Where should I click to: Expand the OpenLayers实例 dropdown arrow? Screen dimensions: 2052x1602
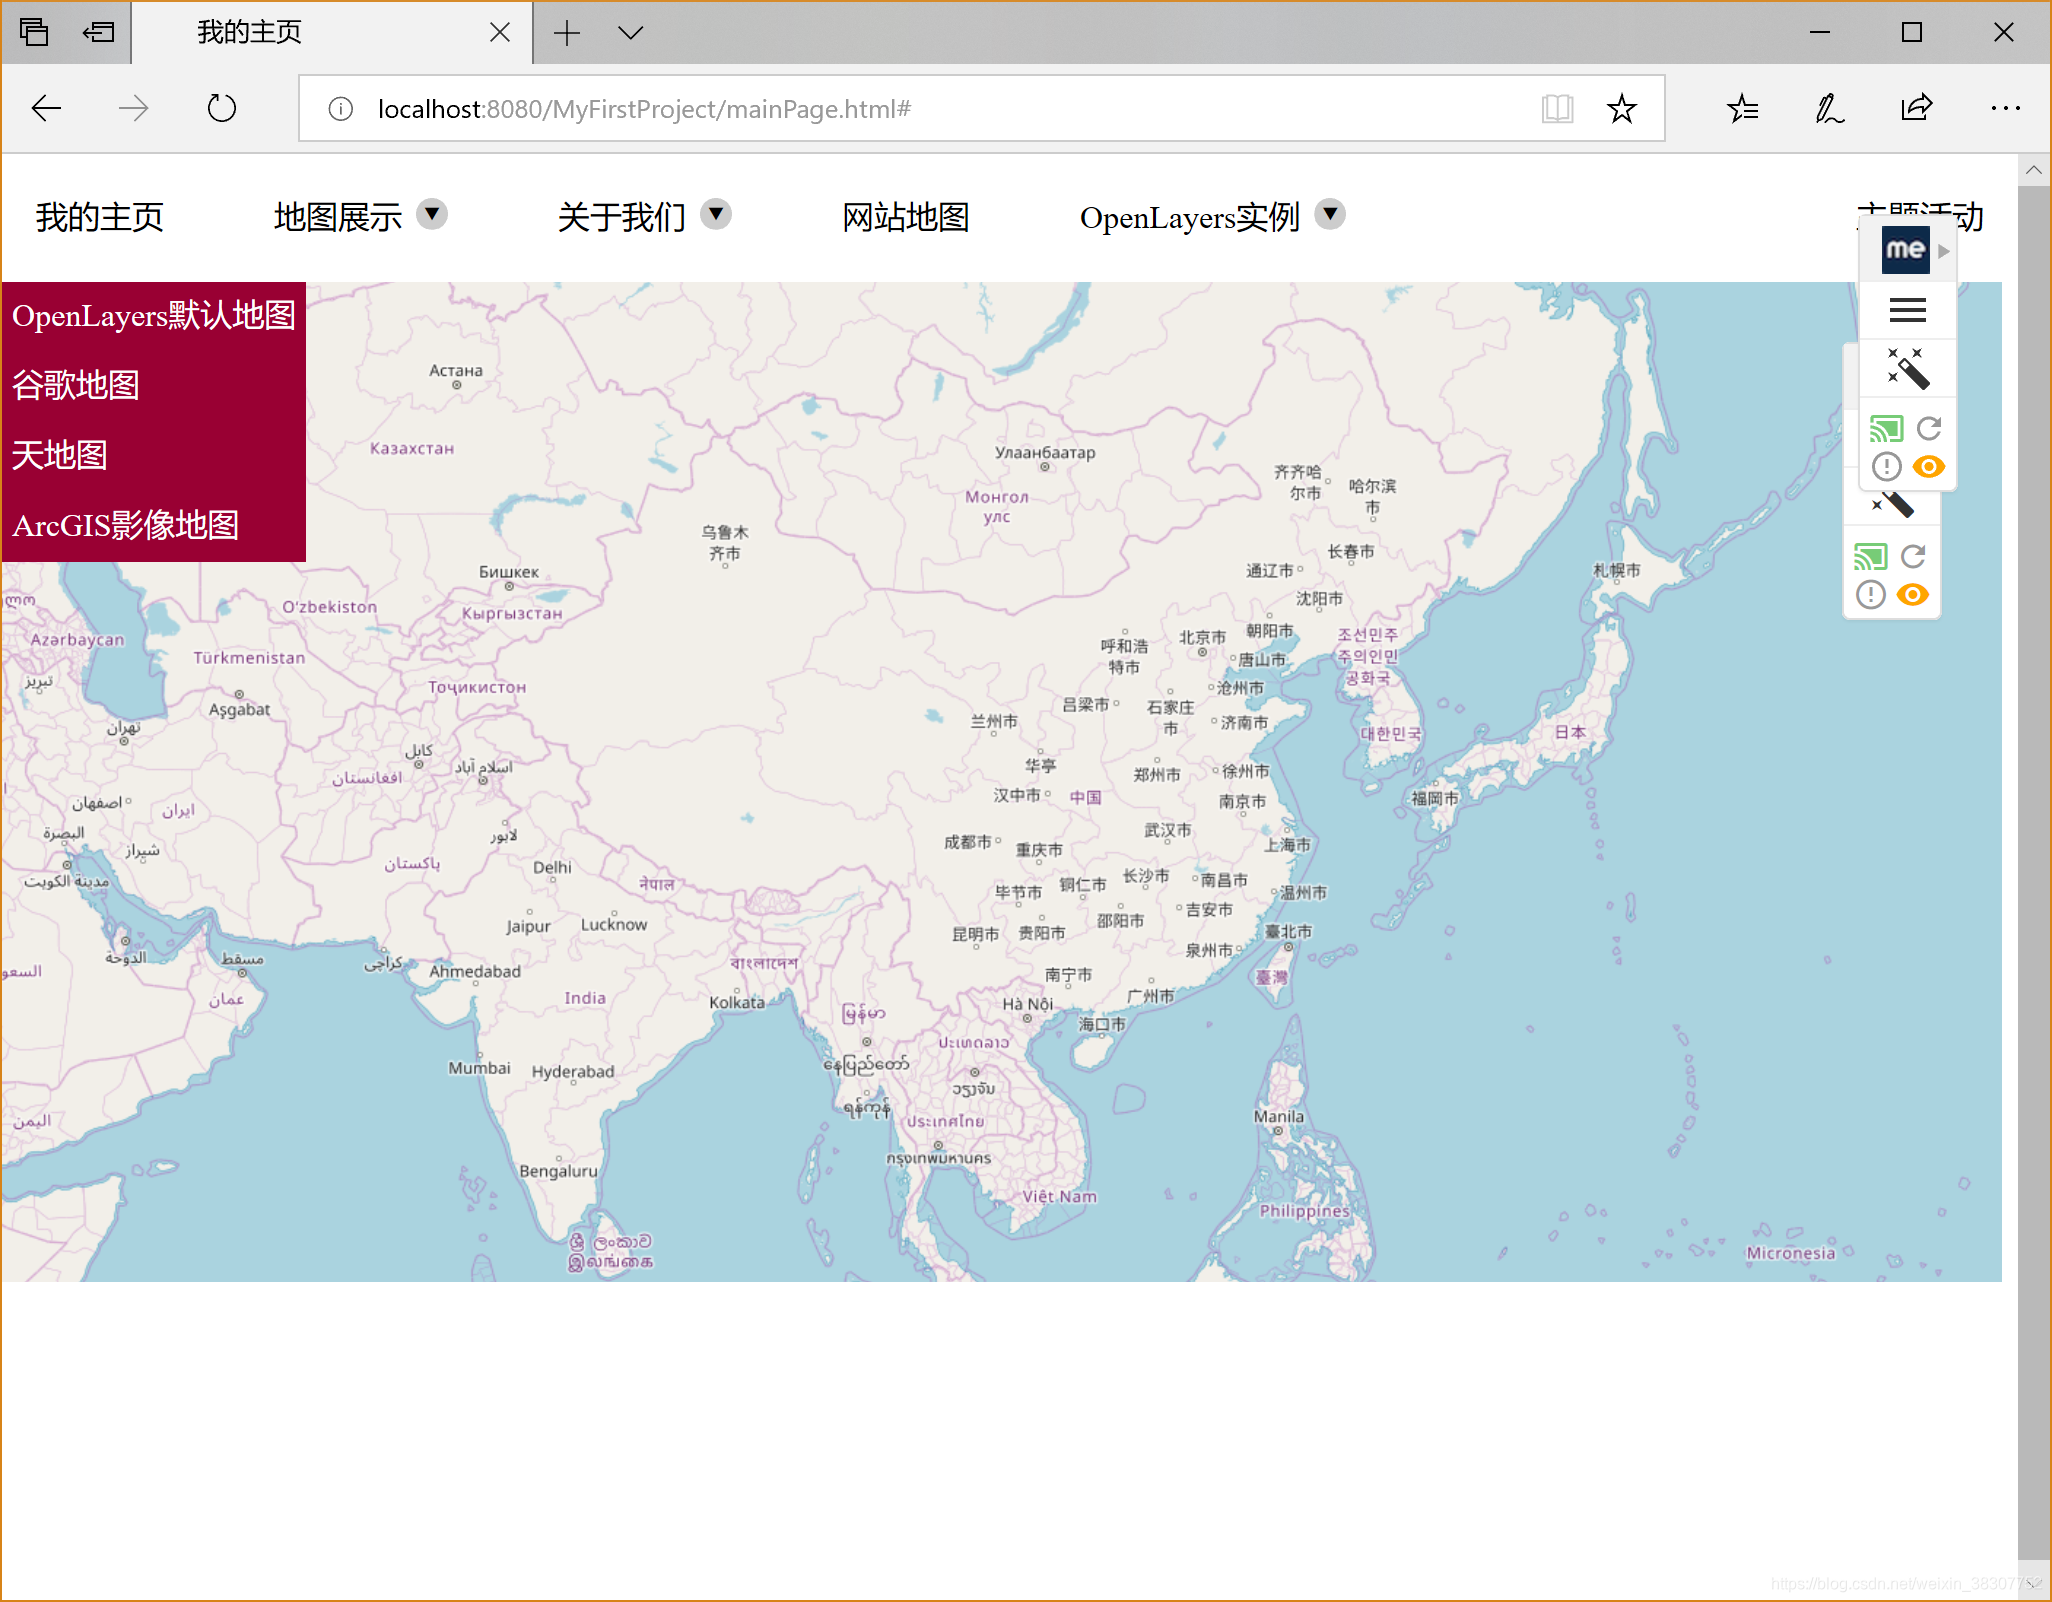point(1330,214)
